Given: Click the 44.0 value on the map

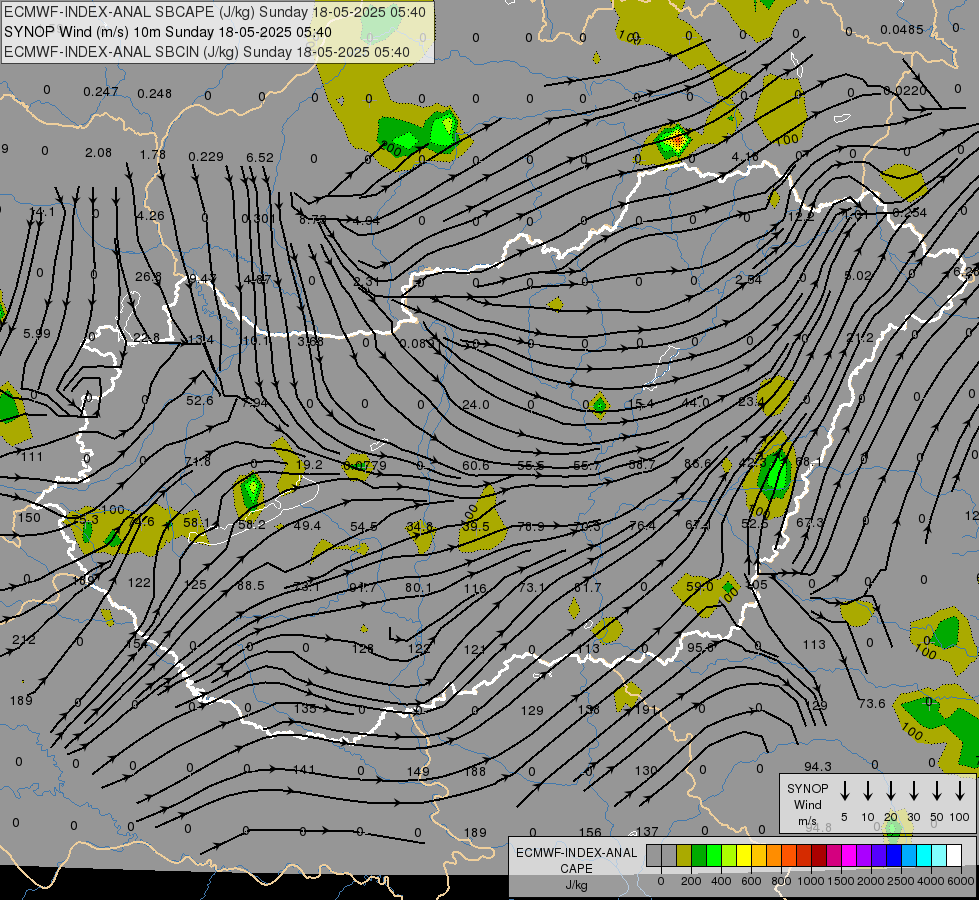Looking at the screenshot, I should (695, 403).
